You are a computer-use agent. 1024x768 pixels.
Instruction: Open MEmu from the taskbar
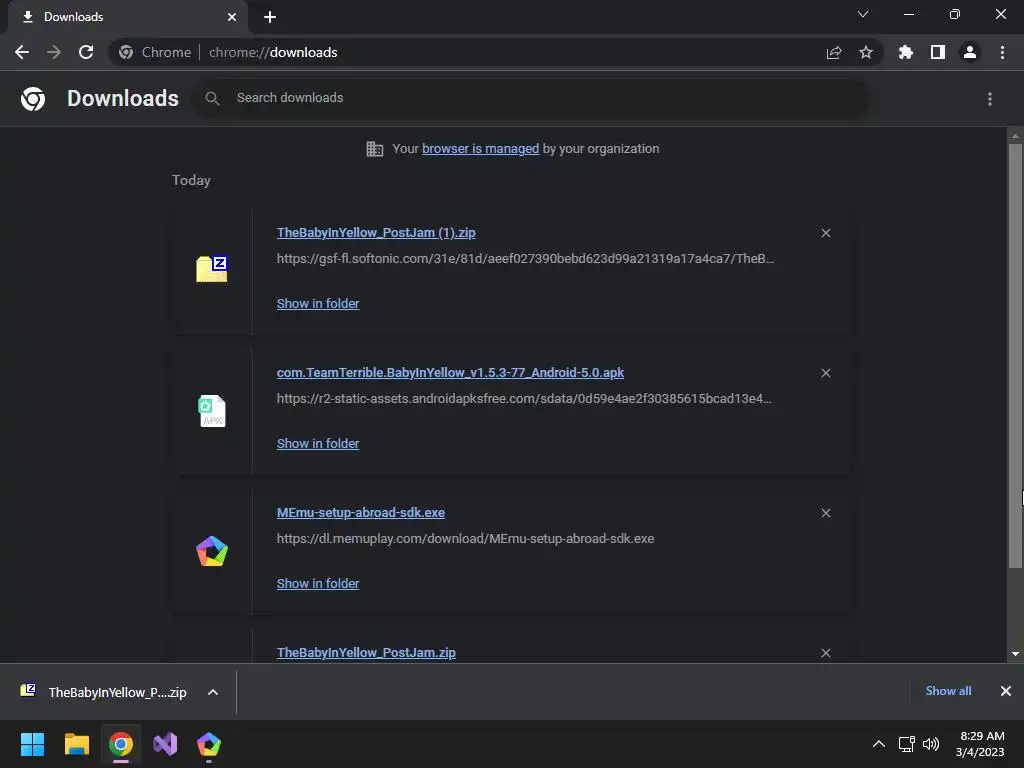click(209, 744)
